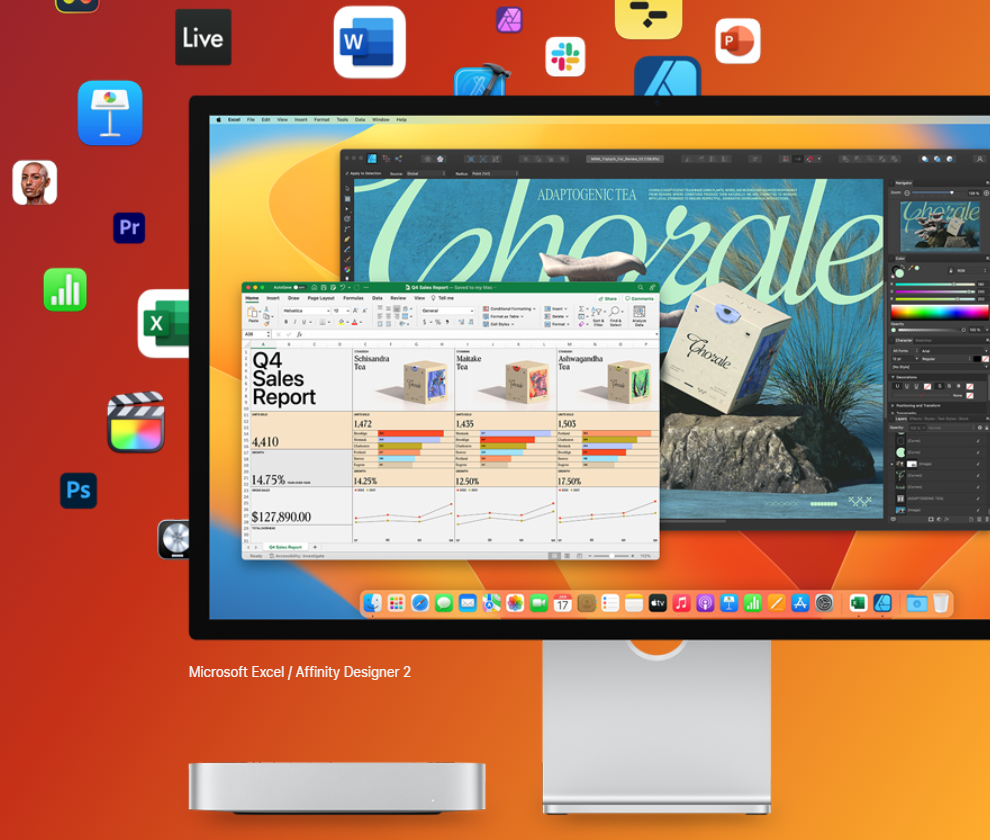990x840 pixels.
Task: Toggle Underline in Excel ribbon
Action: point(304,322)
